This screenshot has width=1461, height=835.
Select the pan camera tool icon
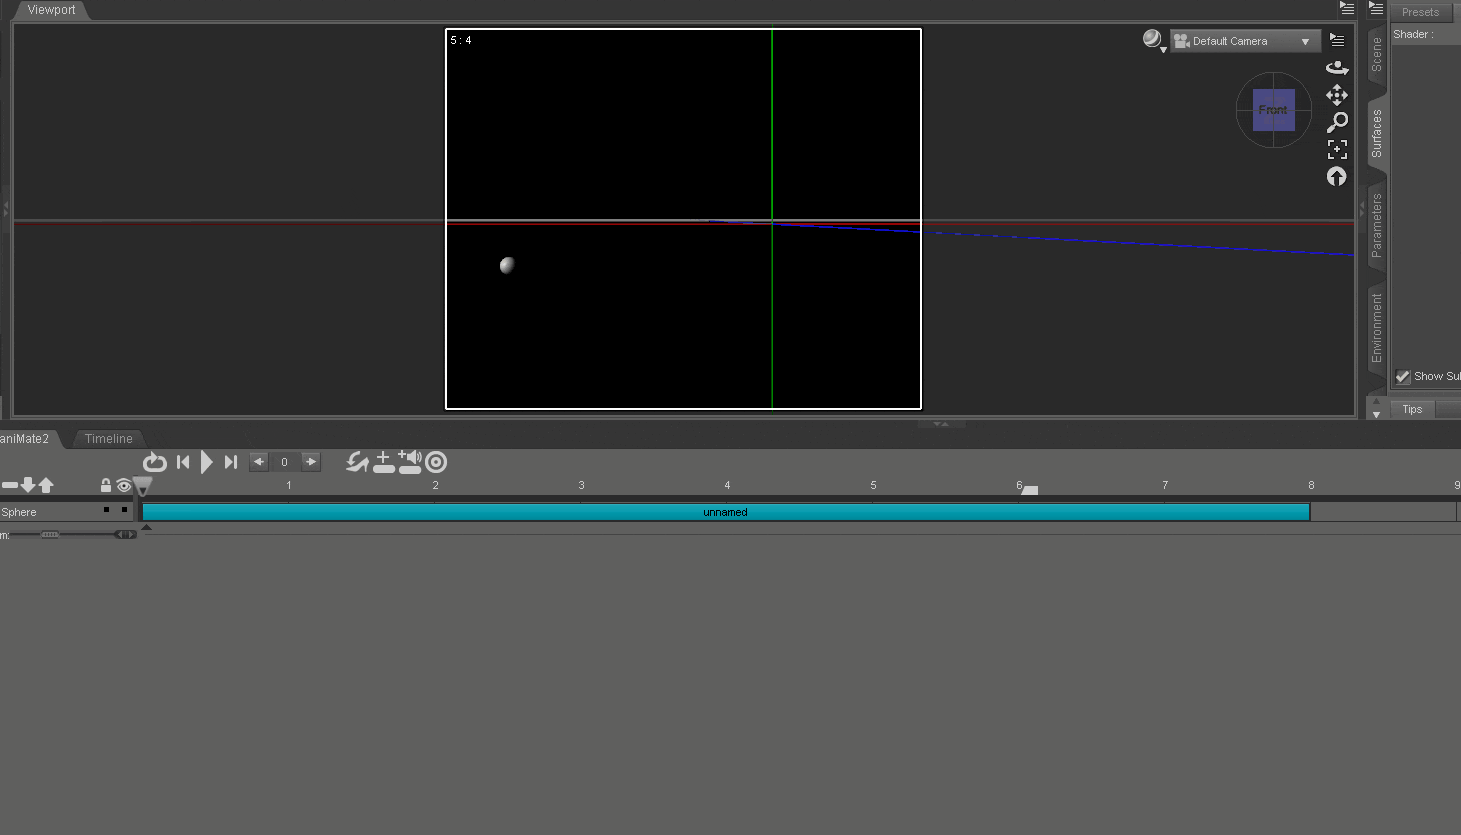pyautogui.click(x=1337, y=95)
